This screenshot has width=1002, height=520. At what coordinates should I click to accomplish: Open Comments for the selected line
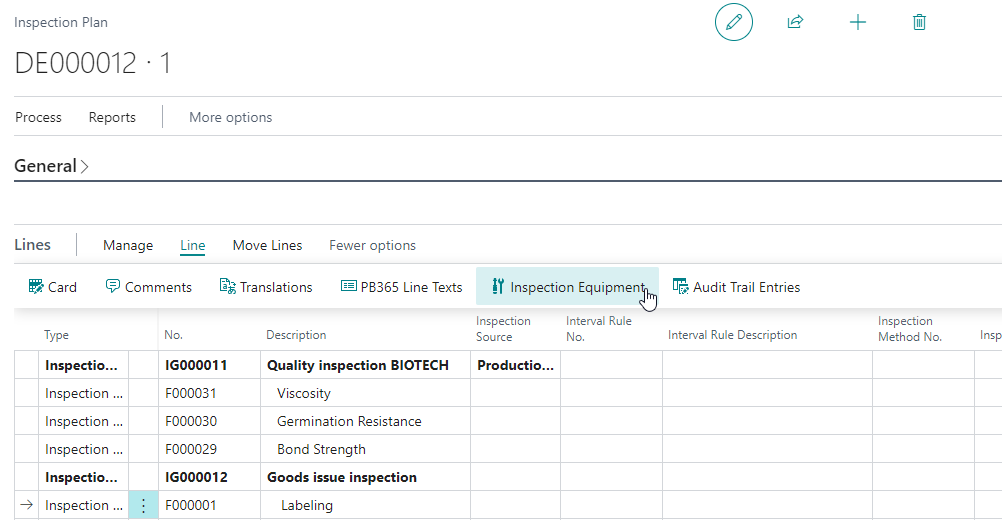148,287
